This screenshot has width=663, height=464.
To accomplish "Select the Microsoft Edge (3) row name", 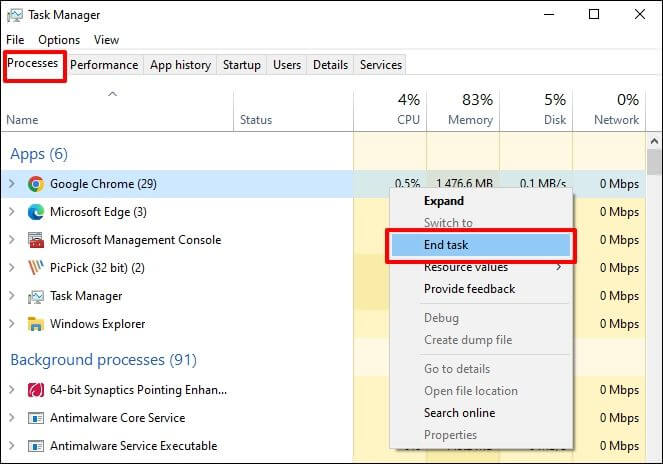I will [x=99, y=212].
